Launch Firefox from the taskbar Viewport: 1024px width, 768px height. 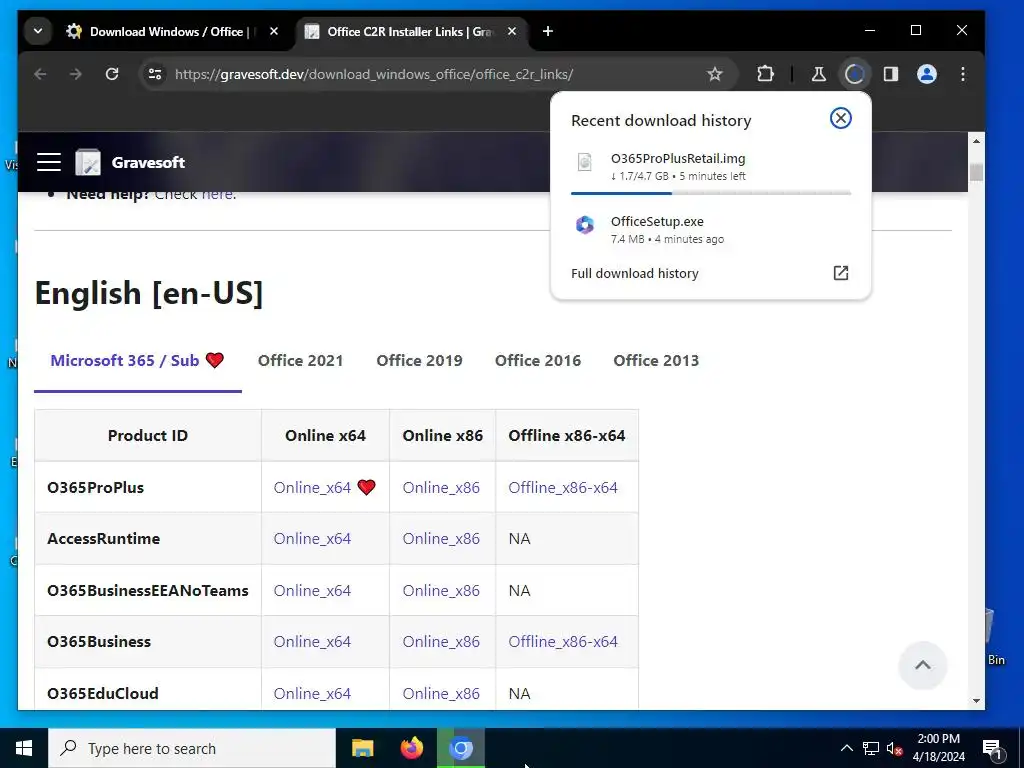(x=411, y=748)
